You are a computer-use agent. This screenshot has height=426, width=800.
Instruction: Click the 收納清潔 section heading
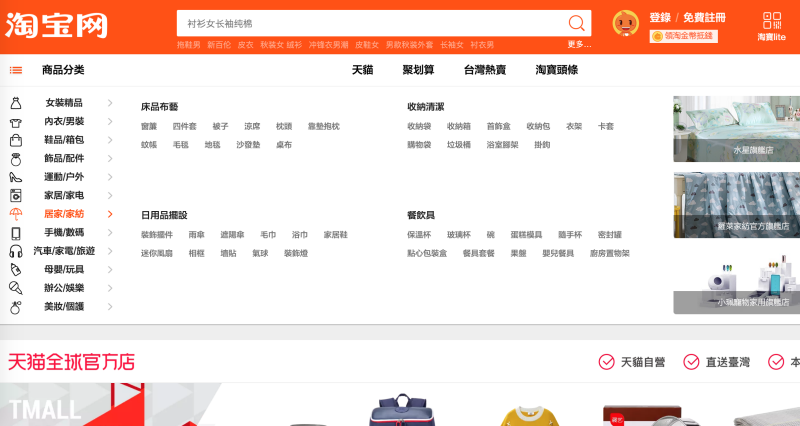[x=426, y=107]
